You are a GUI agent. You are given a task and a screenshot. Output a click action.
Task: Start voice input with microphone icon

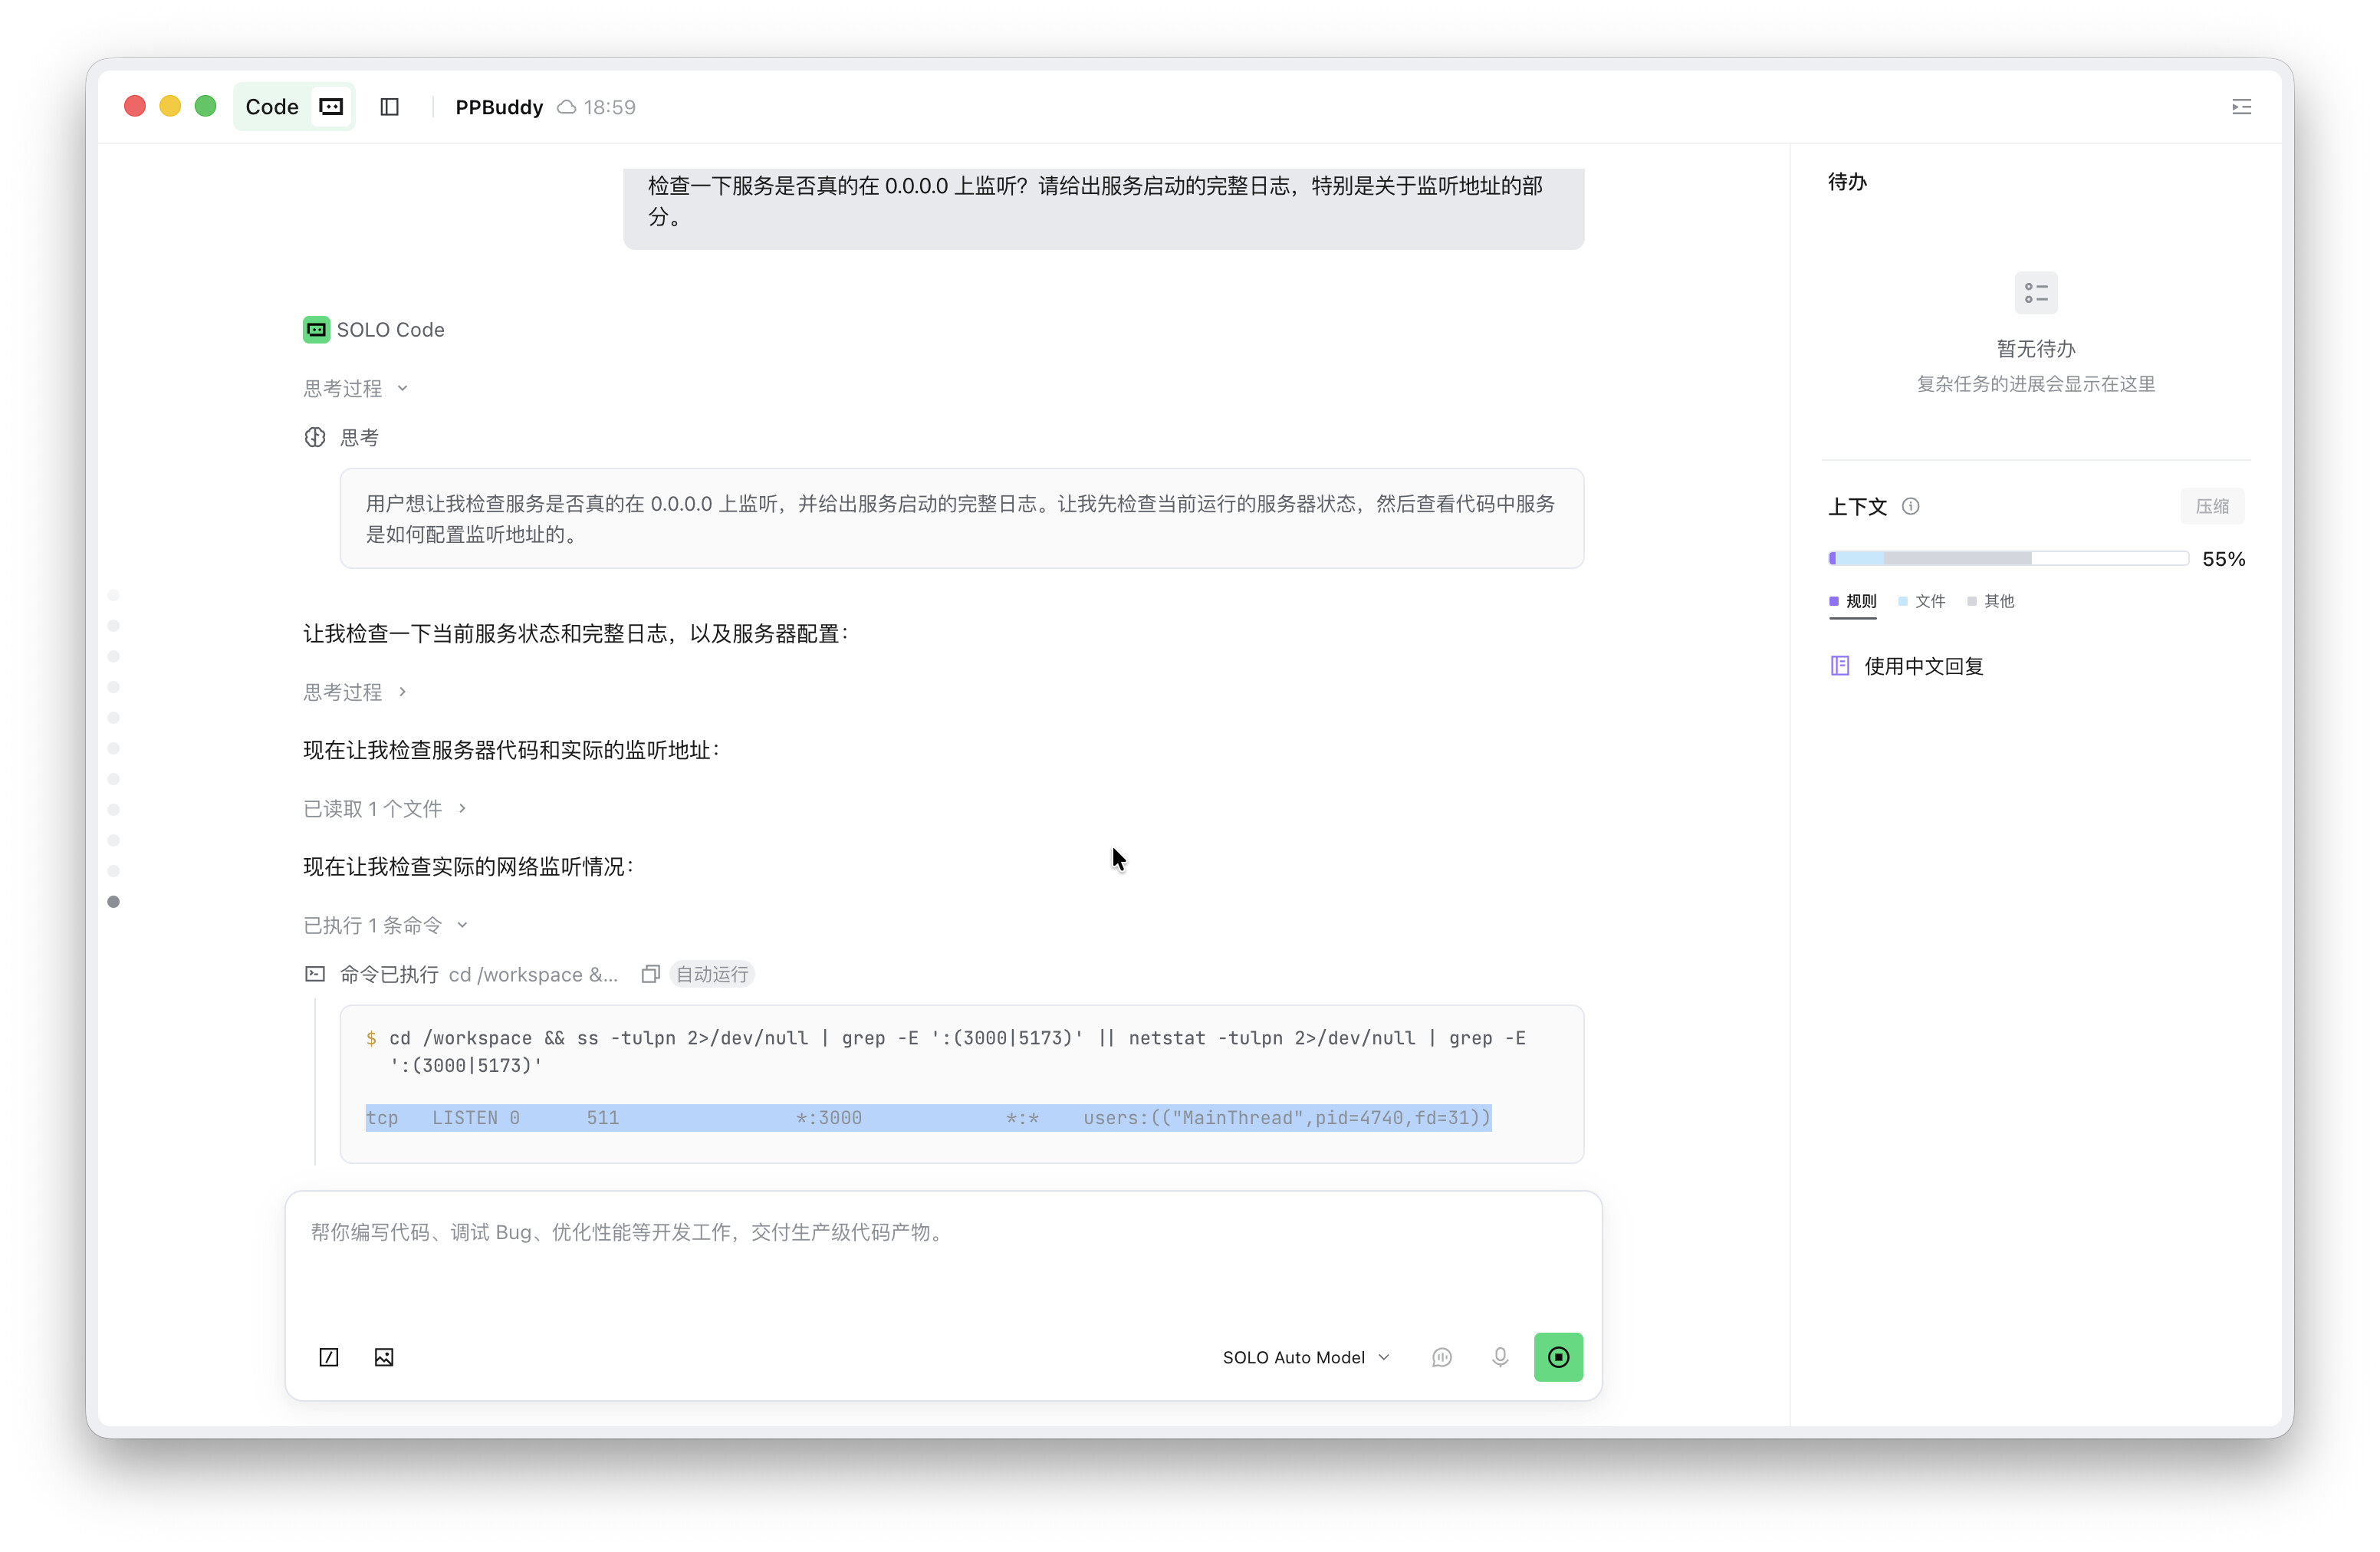coord(1500,1357)
